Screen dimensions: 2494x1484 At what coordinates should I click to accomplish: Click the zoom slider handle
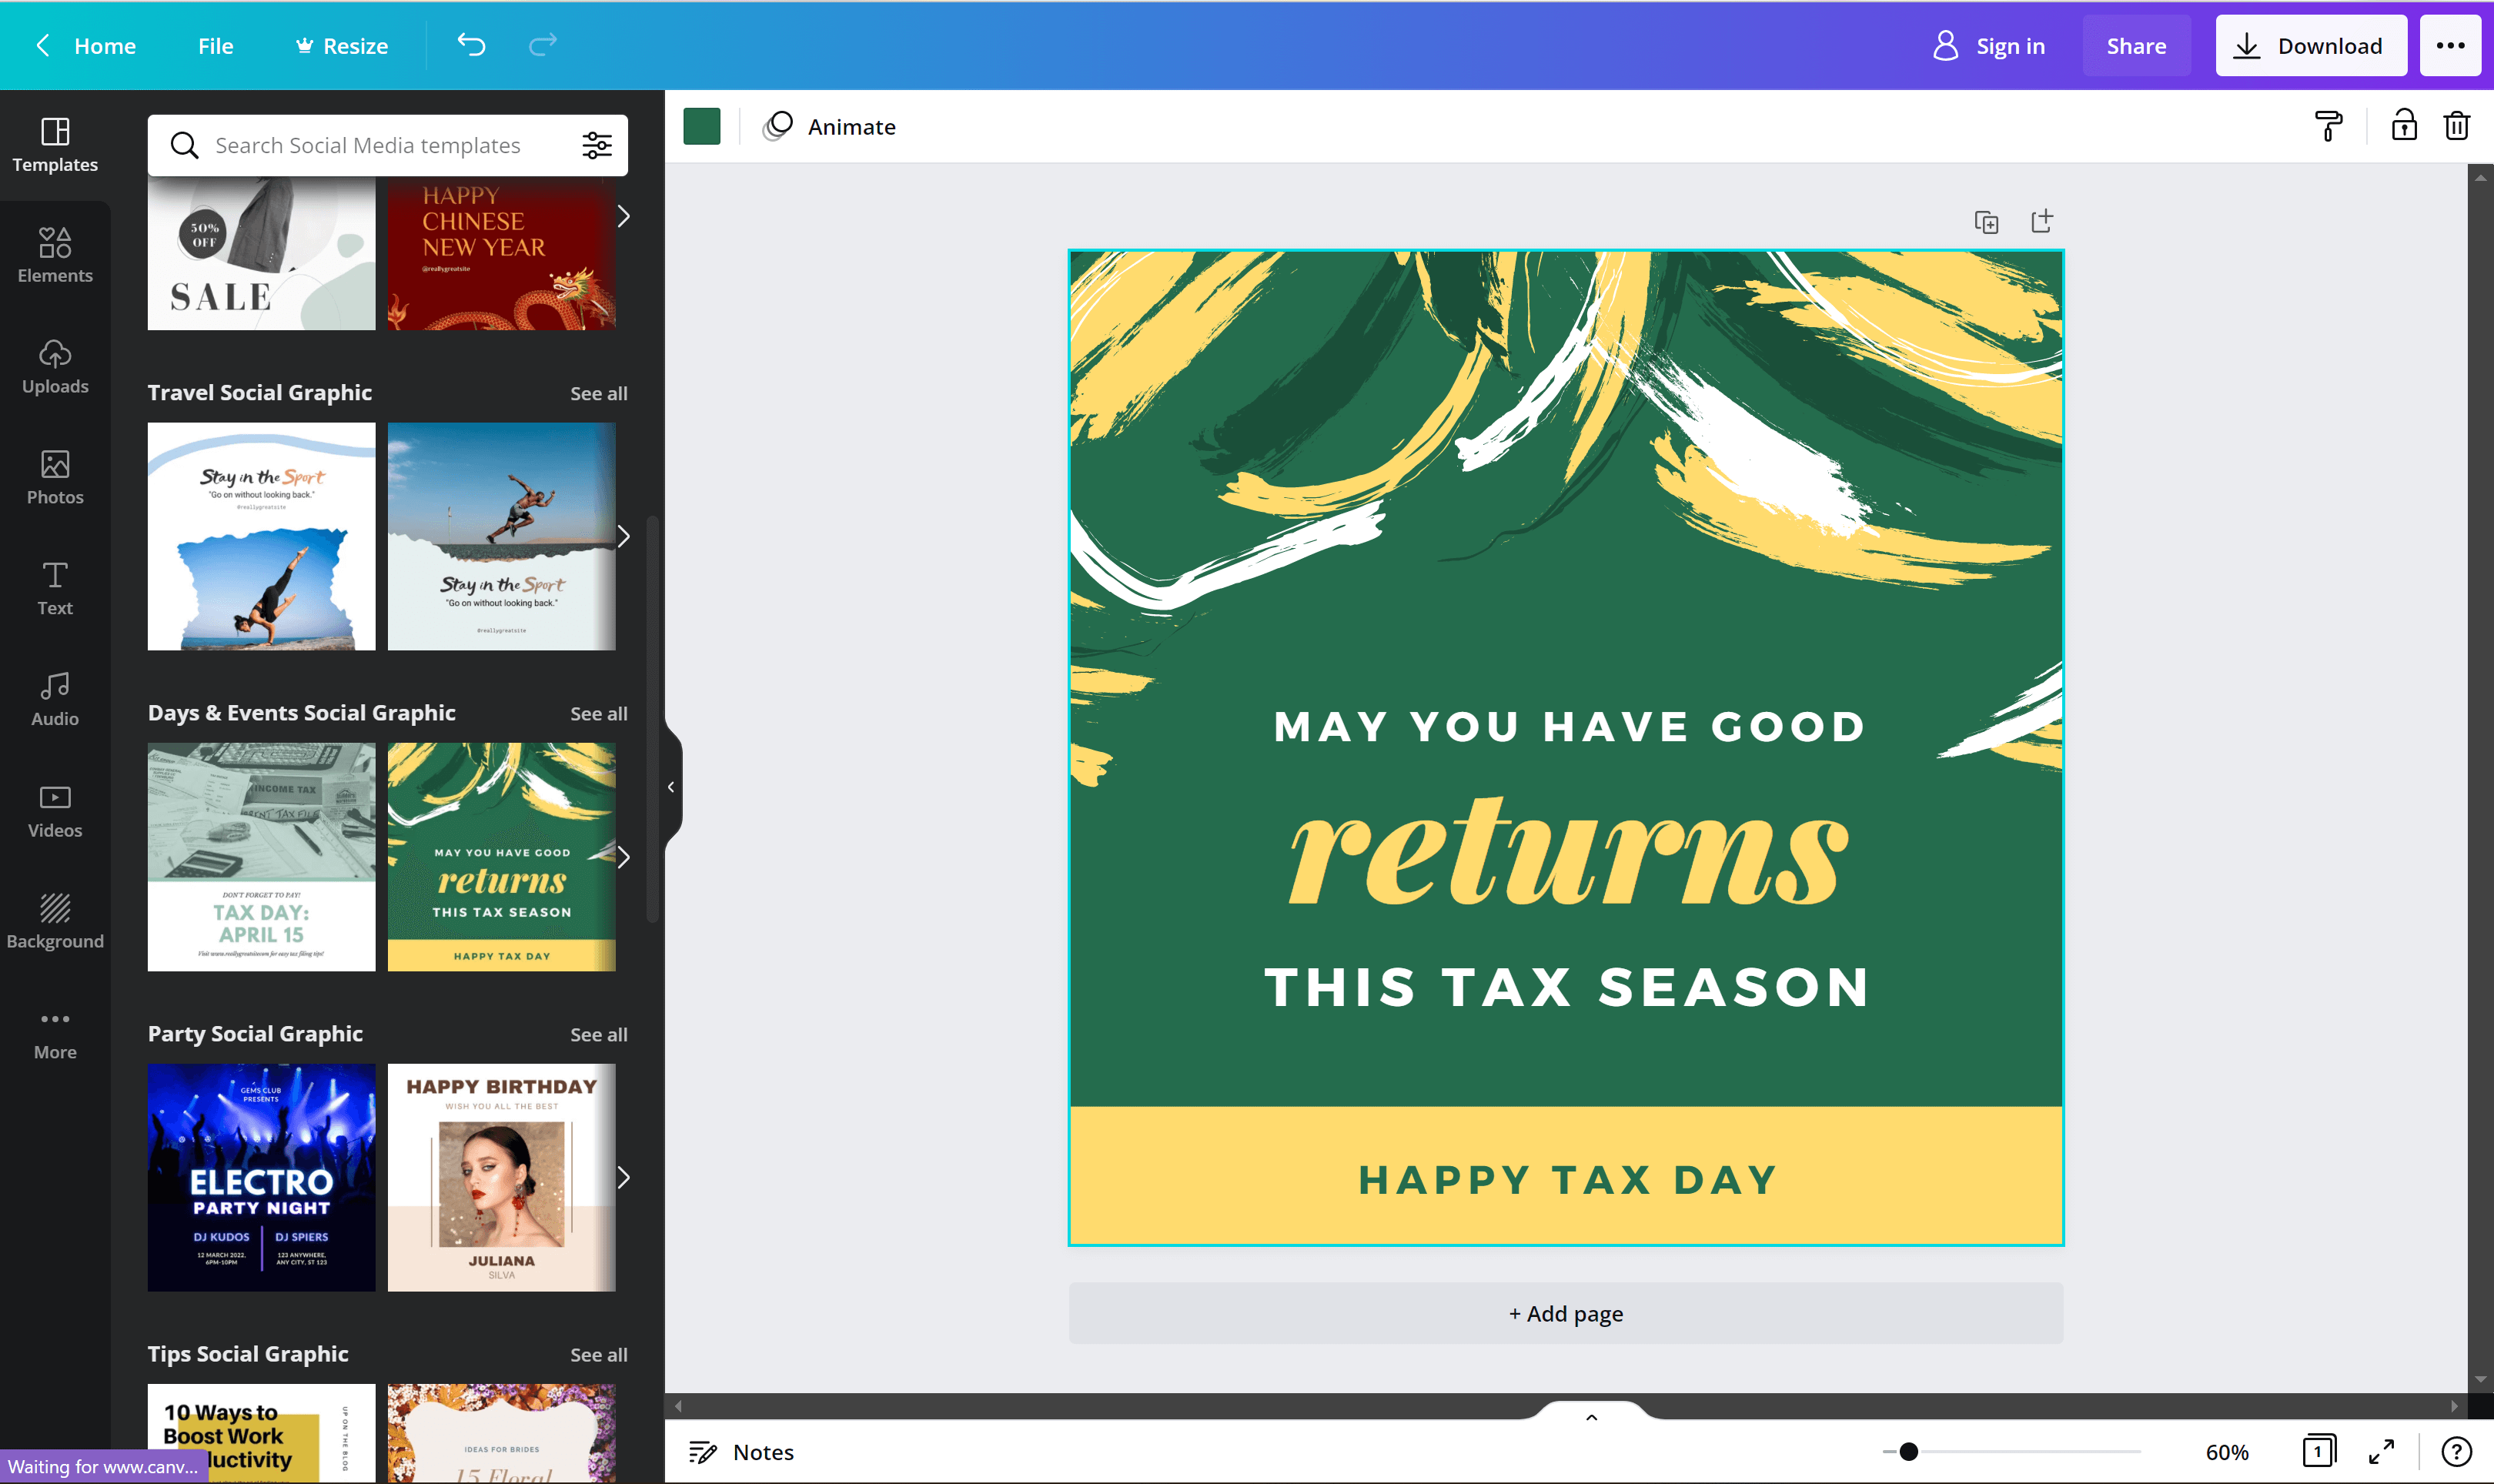tap(1908, 1452)
